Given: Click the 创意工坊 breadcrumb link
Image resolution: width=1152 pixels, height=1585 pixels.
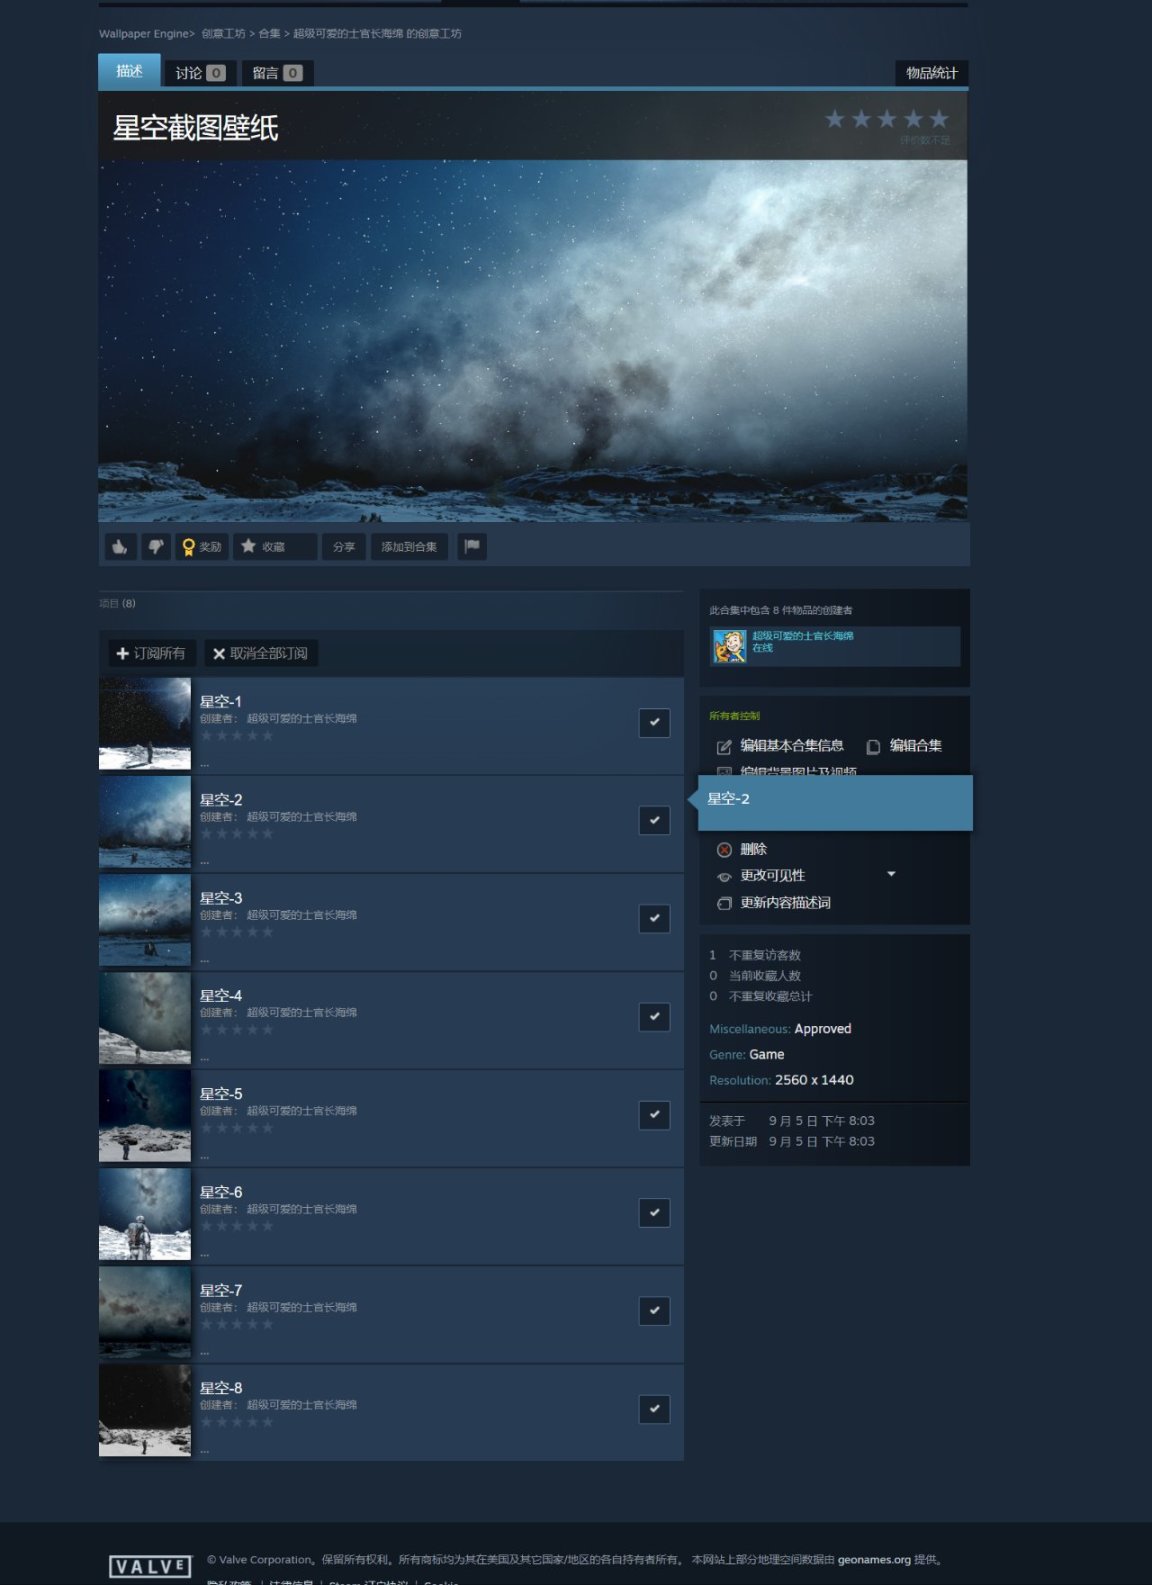Looking at the screenshot, I should [x=223, y=34].
